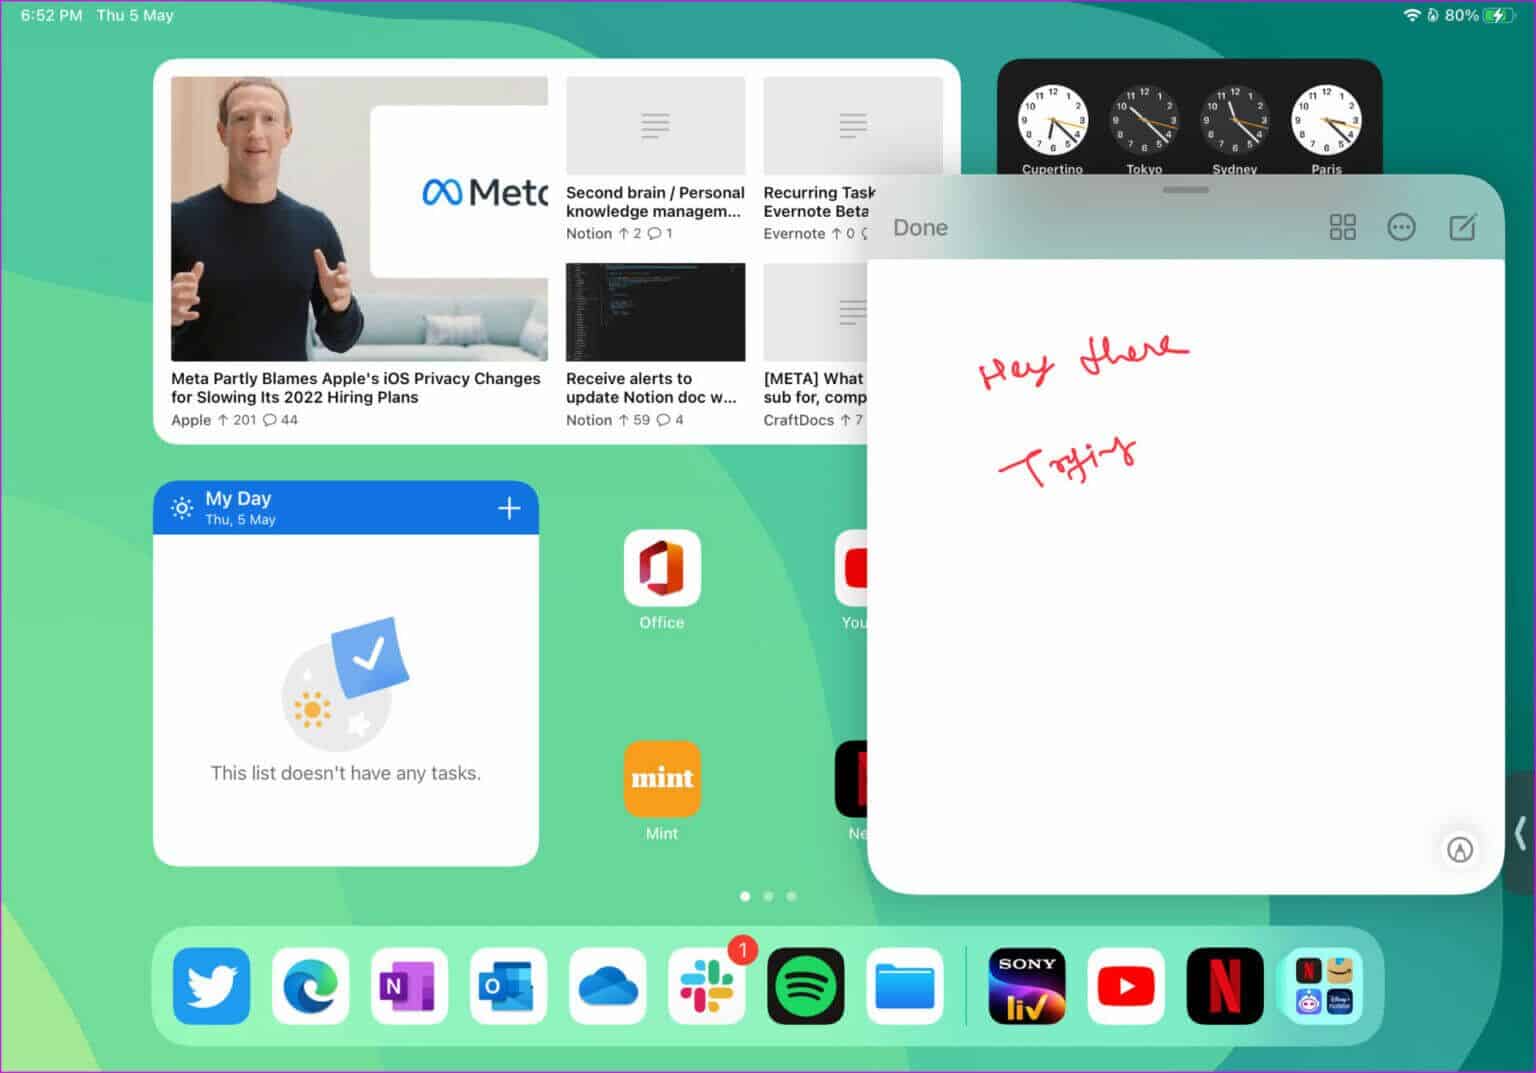Launch Spotify from the dock

click(806, 986)
